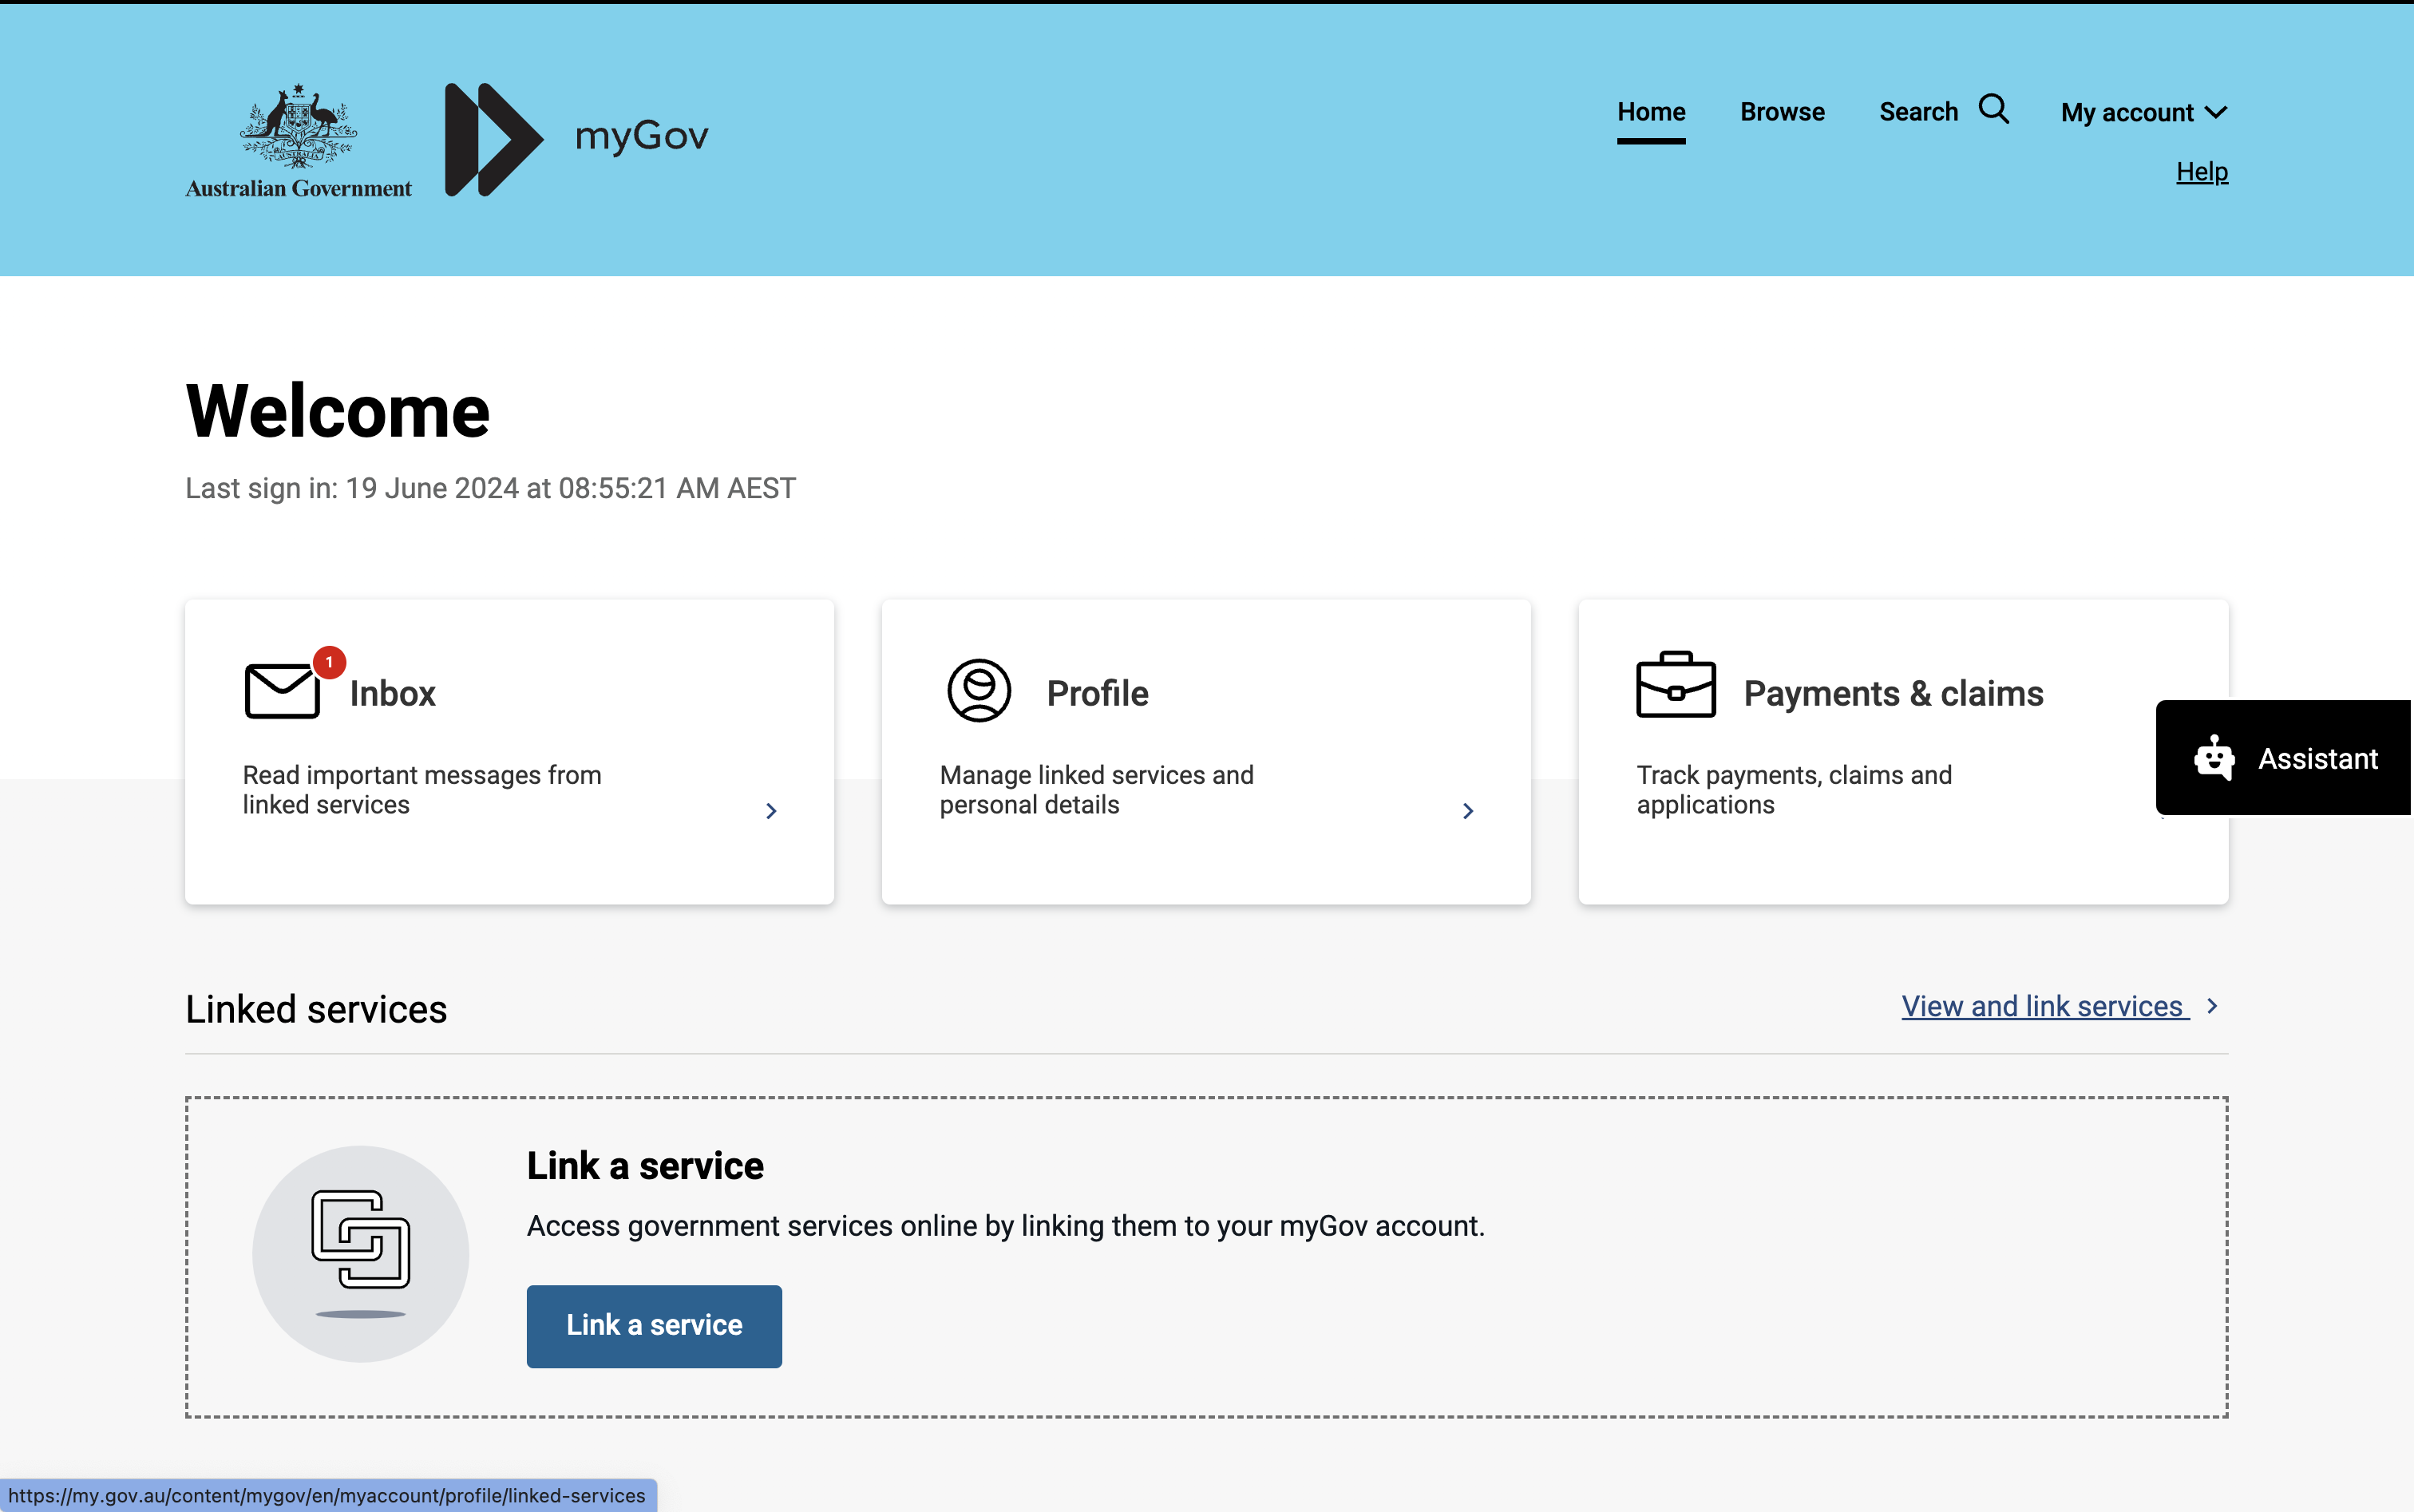Click the red unread notification badge

pos(329,662)
